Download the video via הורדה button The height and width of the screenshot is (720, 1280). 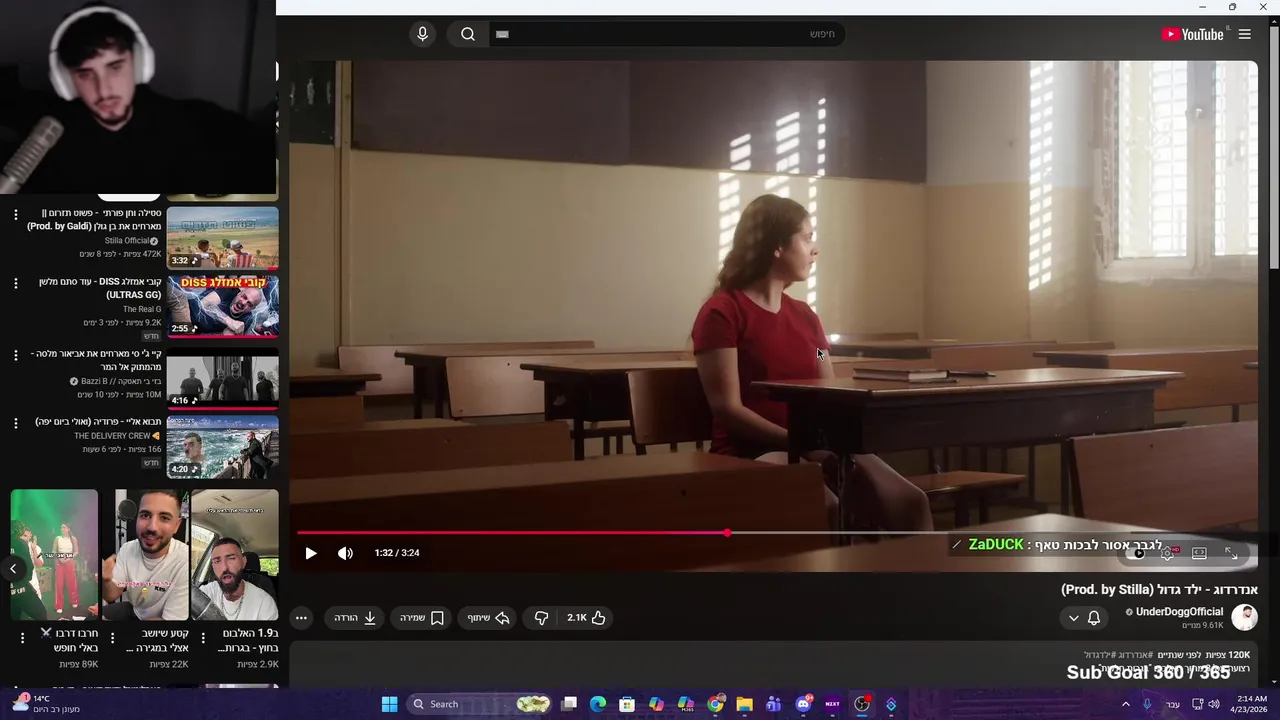[355, 618]
